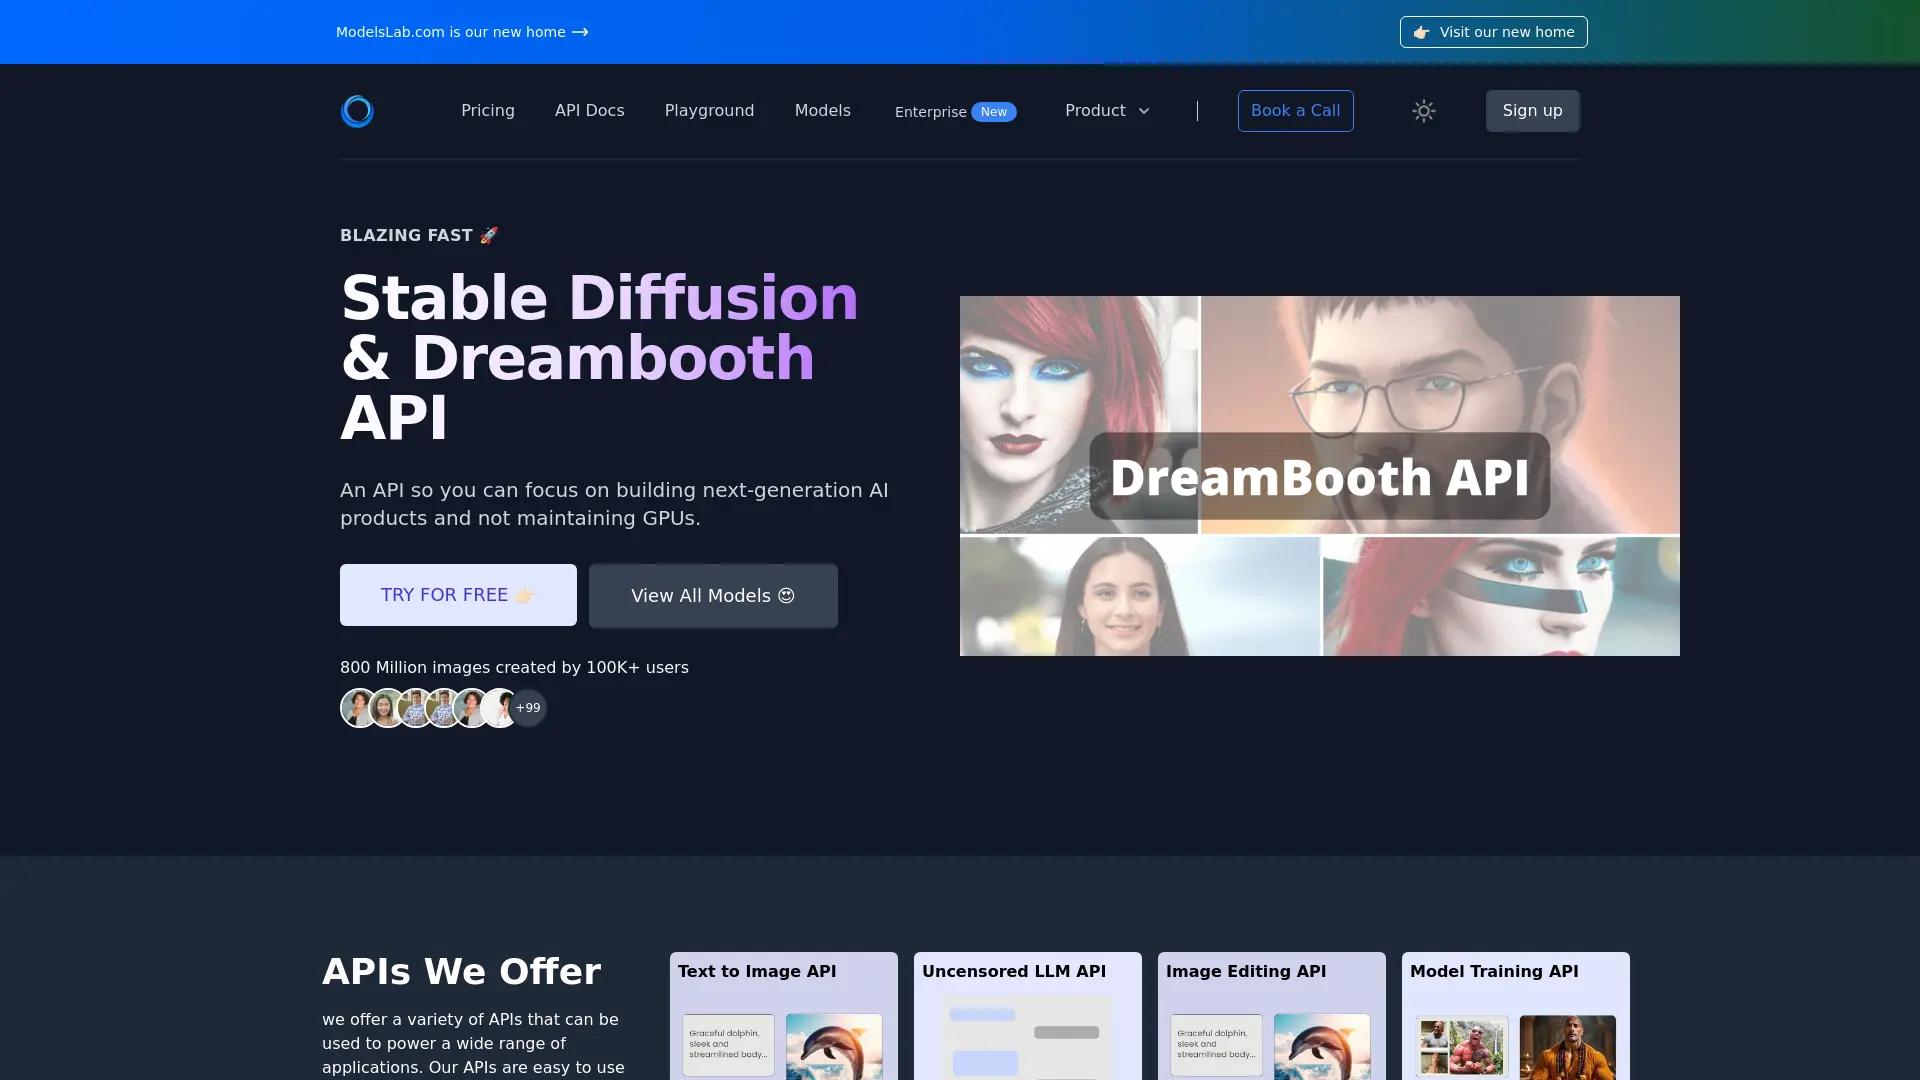Open the API Docs page
This screenshot has width=1920, height=1080.
click(589, 111)
